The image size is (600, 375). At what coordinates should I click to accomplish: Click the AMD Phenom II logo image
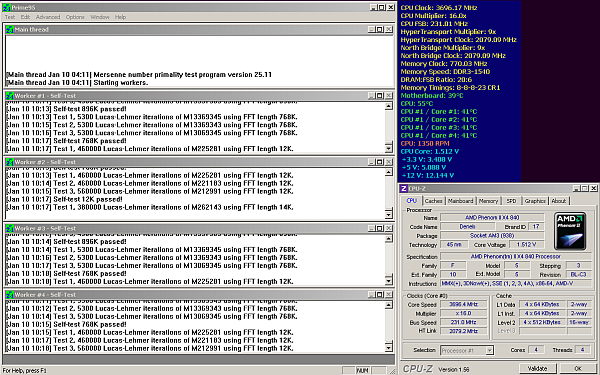coord(570,231)
